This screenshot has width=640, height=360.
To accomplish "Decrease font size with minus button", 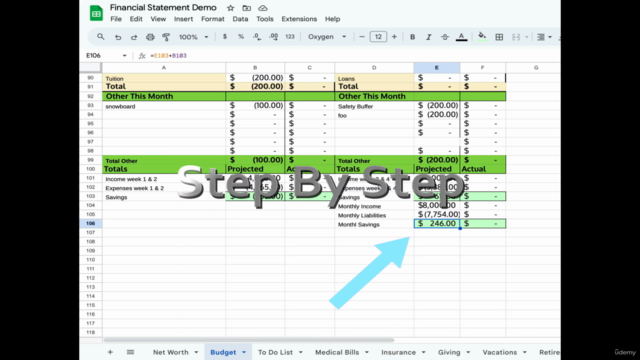I will pyautogui.click(x=362, y=37).
